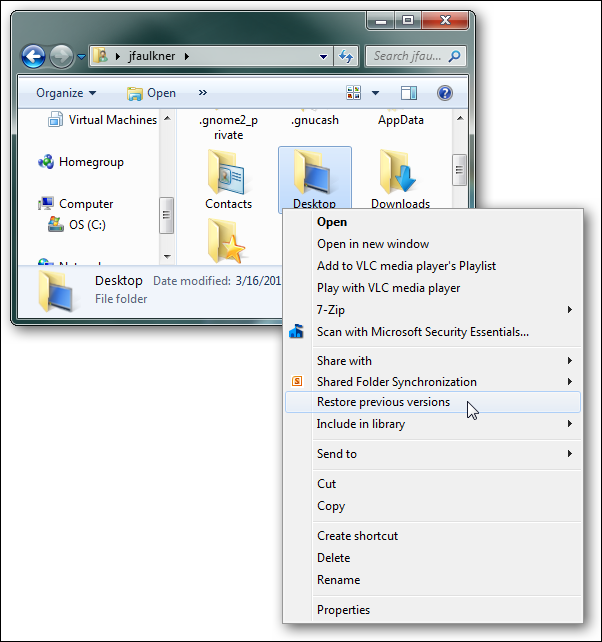Choose Rename from the context menu
Viewport: 602px width, 642px height.
[x=433, y=580]
